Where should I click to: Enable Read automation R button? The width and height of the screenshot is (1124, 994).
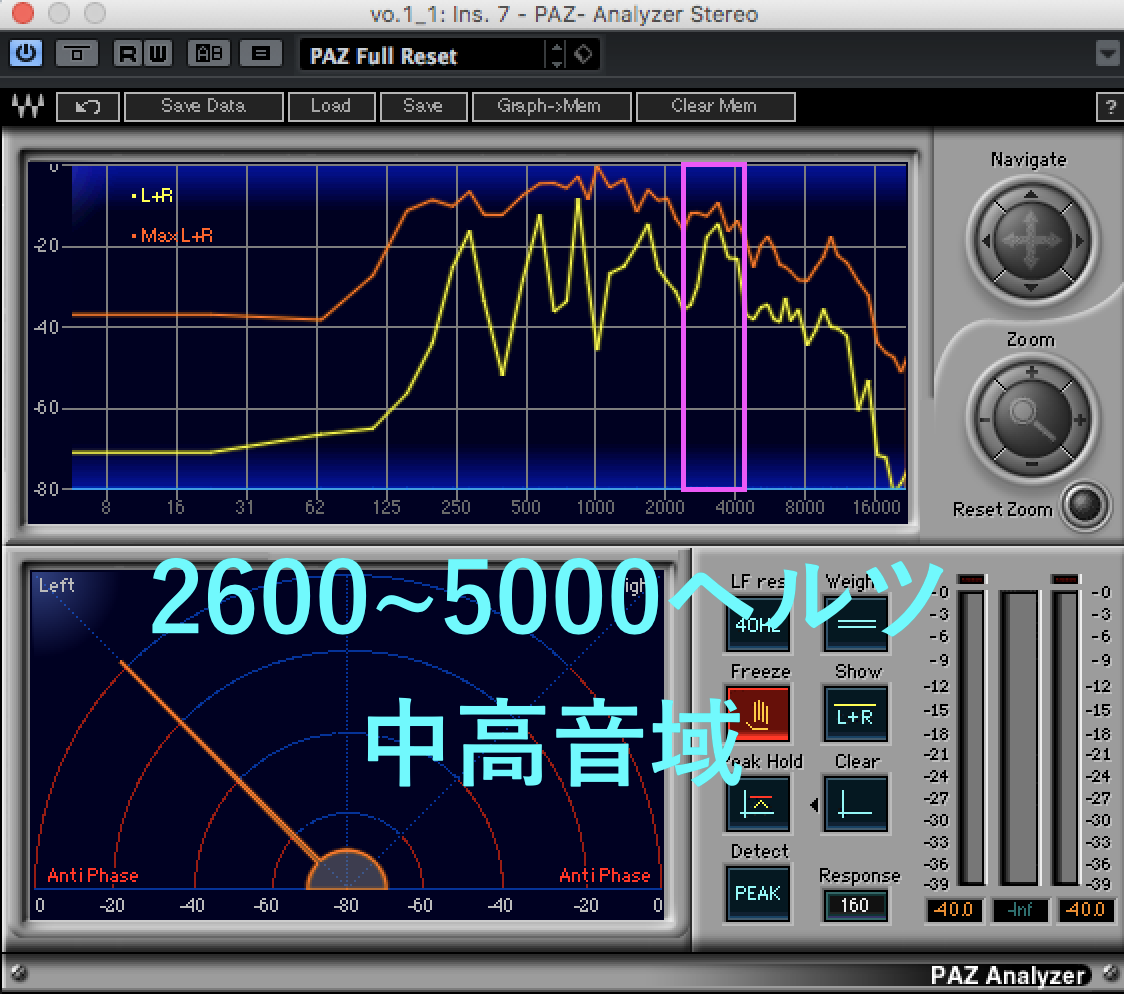[128, 54]
